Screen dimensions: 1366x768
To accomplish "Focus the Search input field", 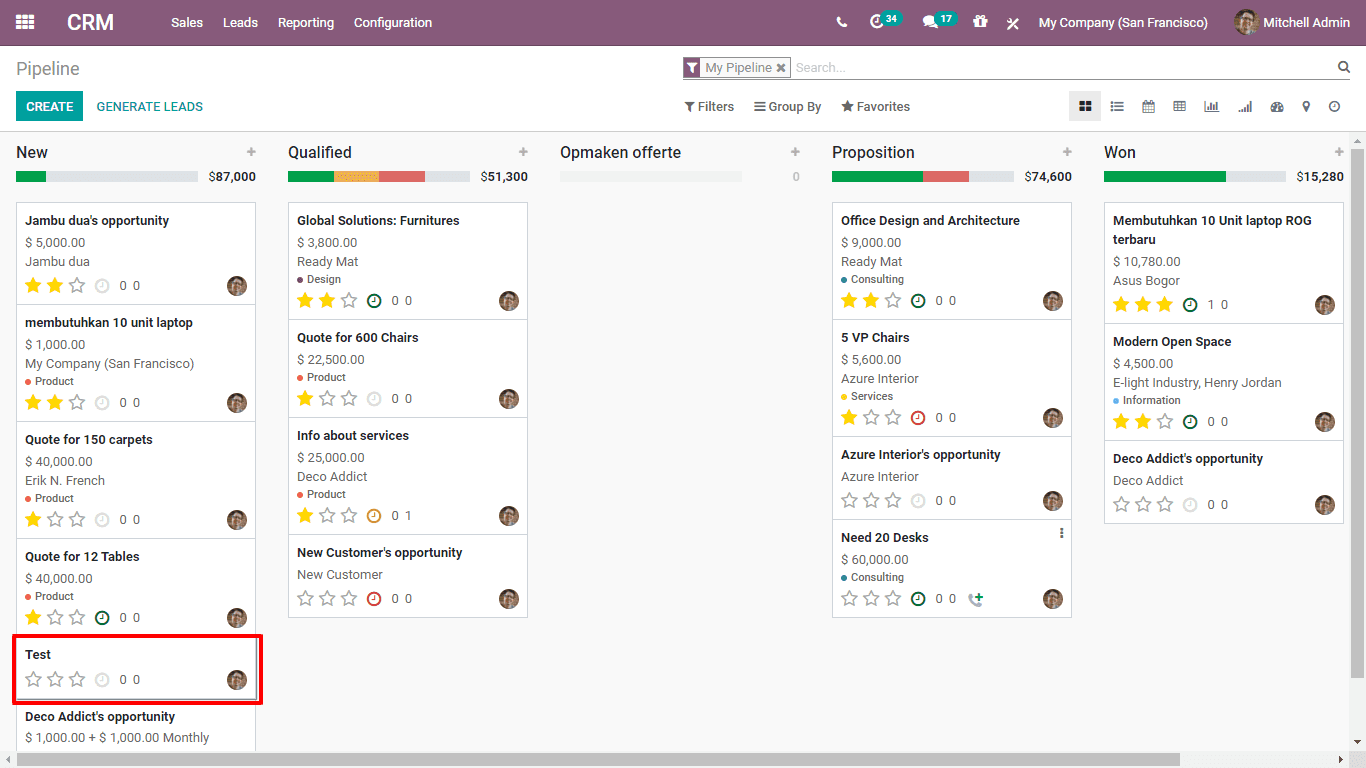I will (1064, 68).
